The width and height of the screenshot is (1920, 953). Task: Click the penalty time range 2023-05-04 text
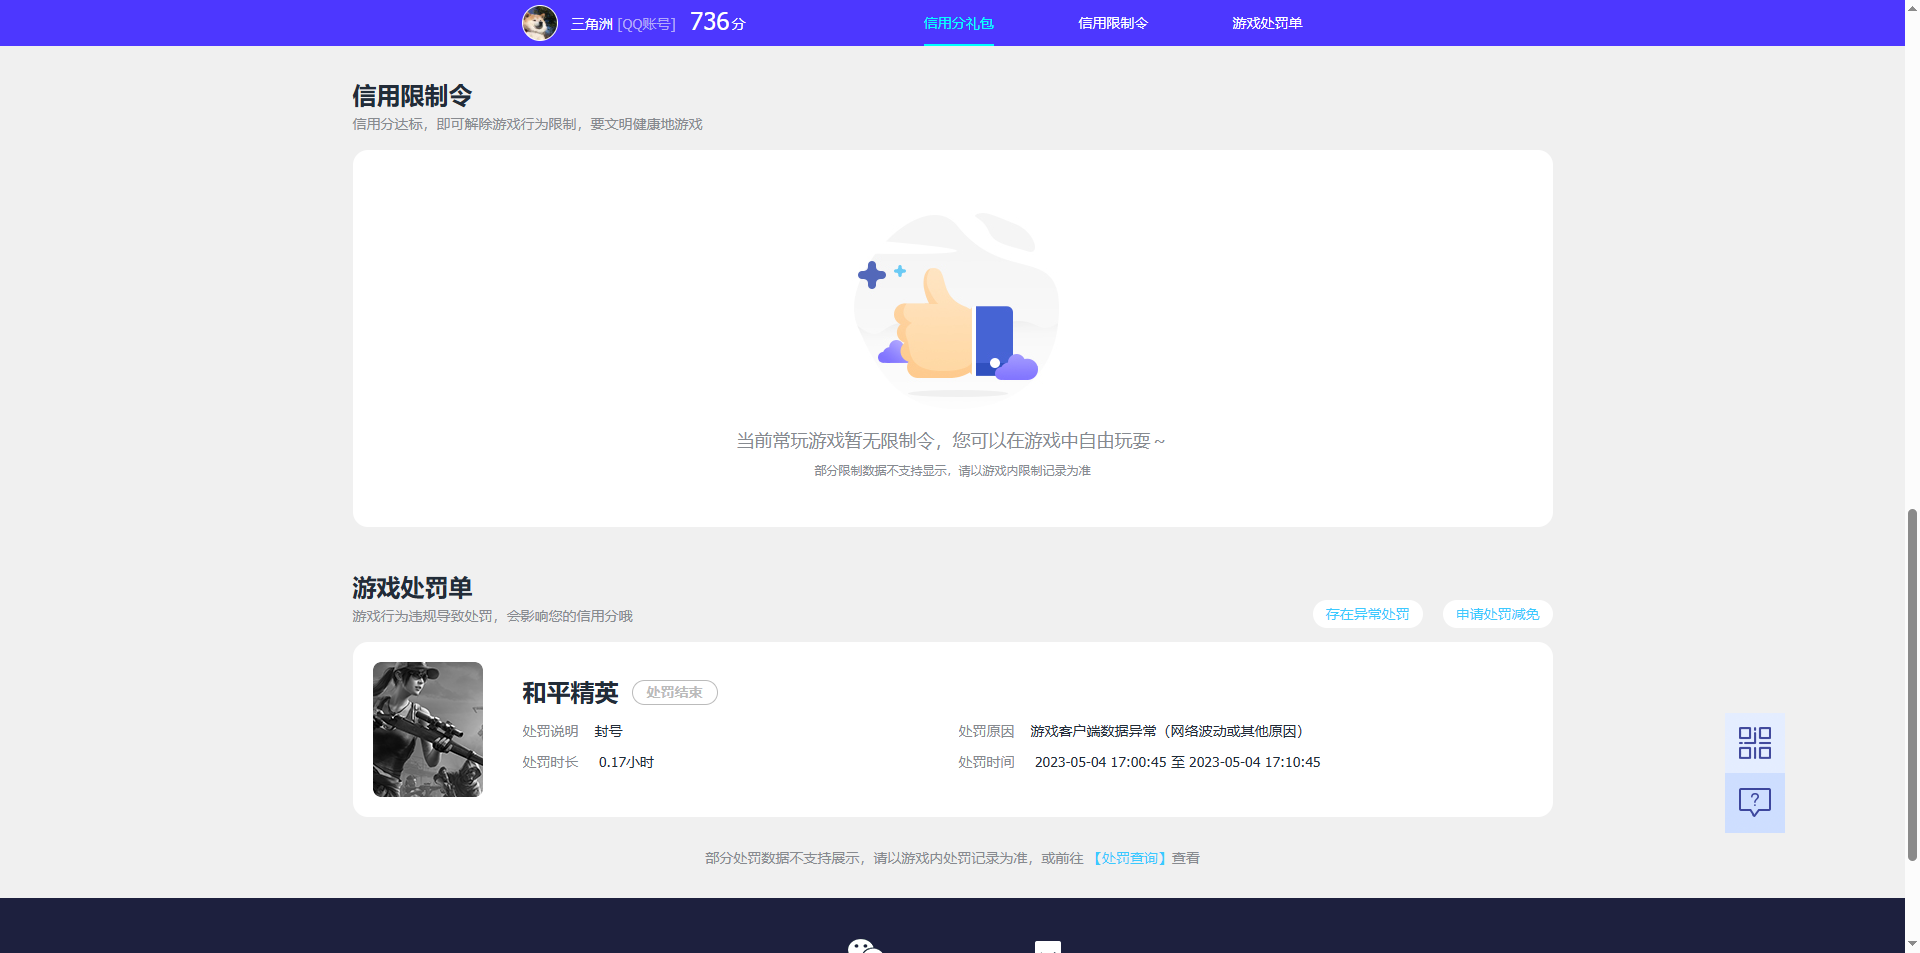[x=1177, y=762]
